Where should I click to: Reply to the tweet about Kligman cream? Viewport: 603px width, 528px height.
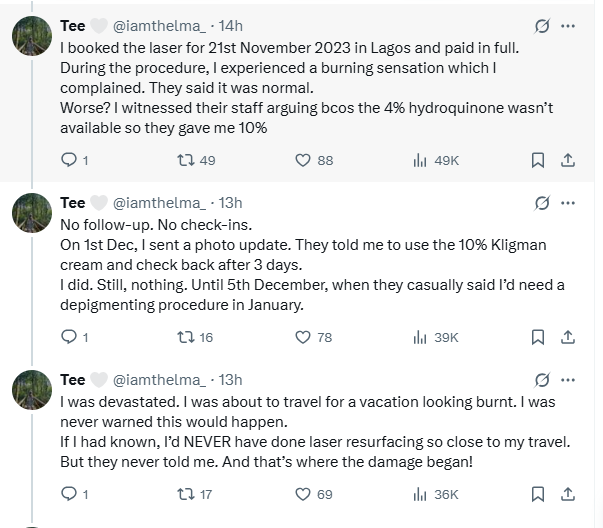[x=69, y=338]
